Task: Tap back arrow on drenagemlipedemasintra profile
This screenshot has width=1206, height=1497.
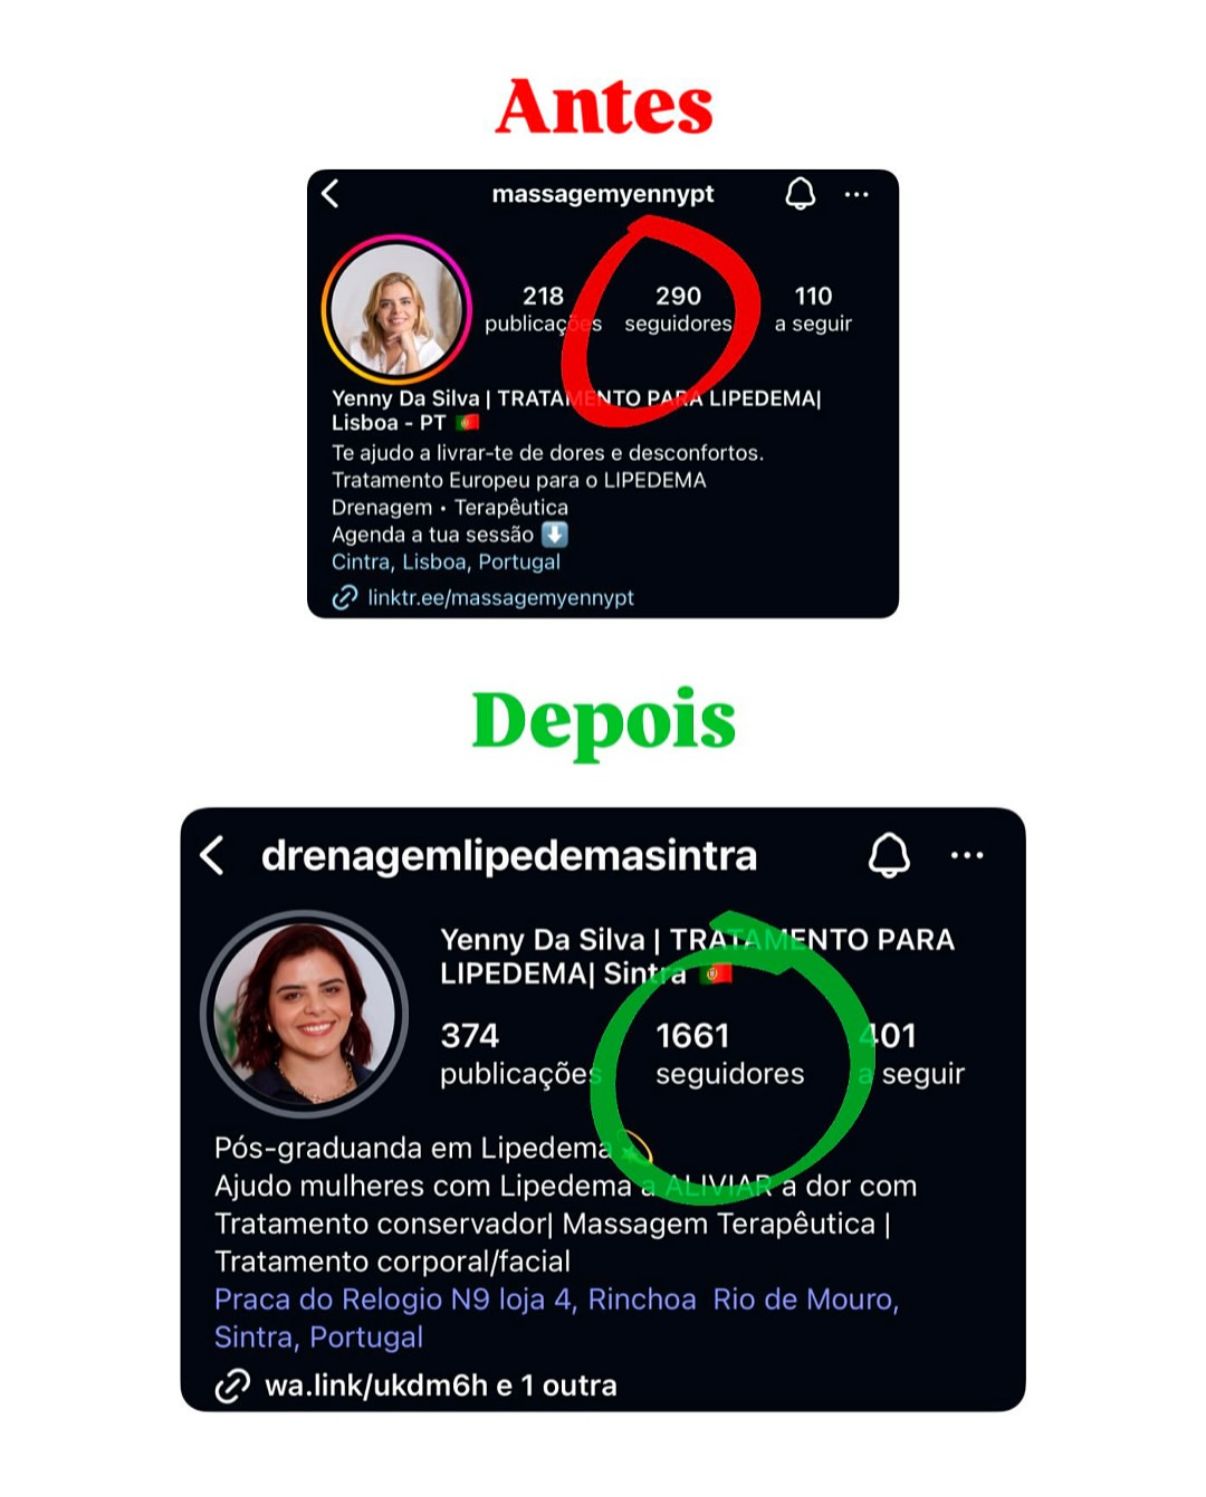Action: point(211,856)
